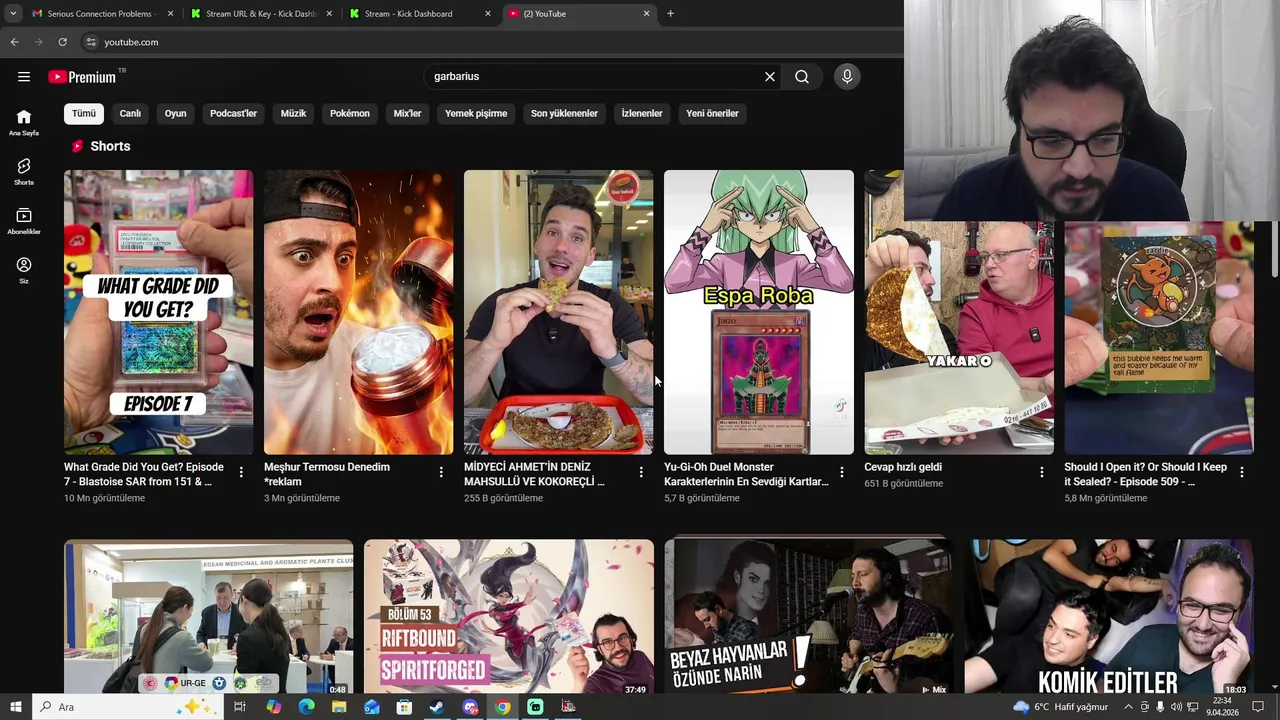
Task: Clear the search text with the X
Action: point(770,76)
